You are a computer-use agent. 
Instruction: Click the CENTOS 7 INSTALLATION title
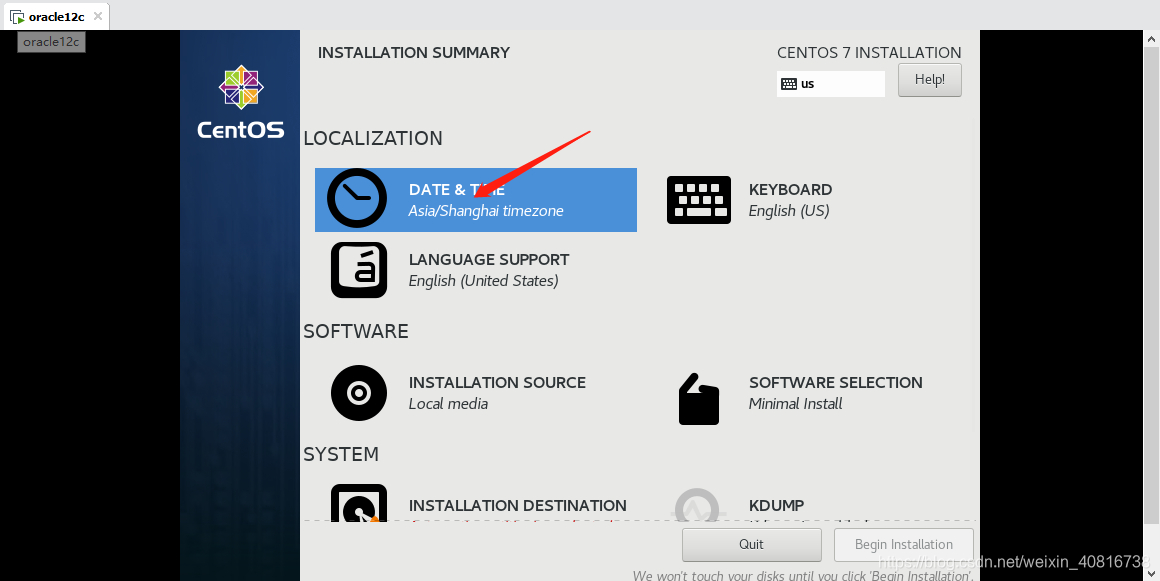point(869,53)
